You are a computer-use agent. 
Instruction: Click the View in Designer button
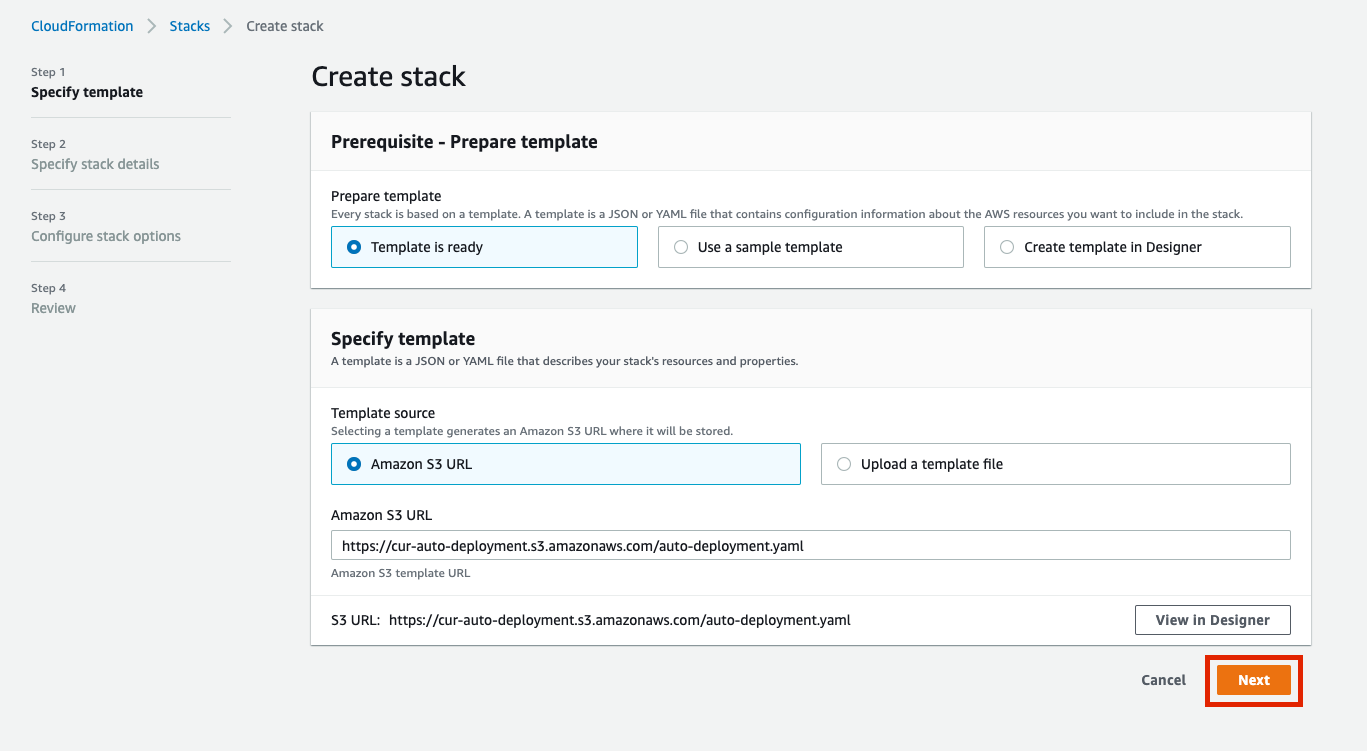(1212, 620)
